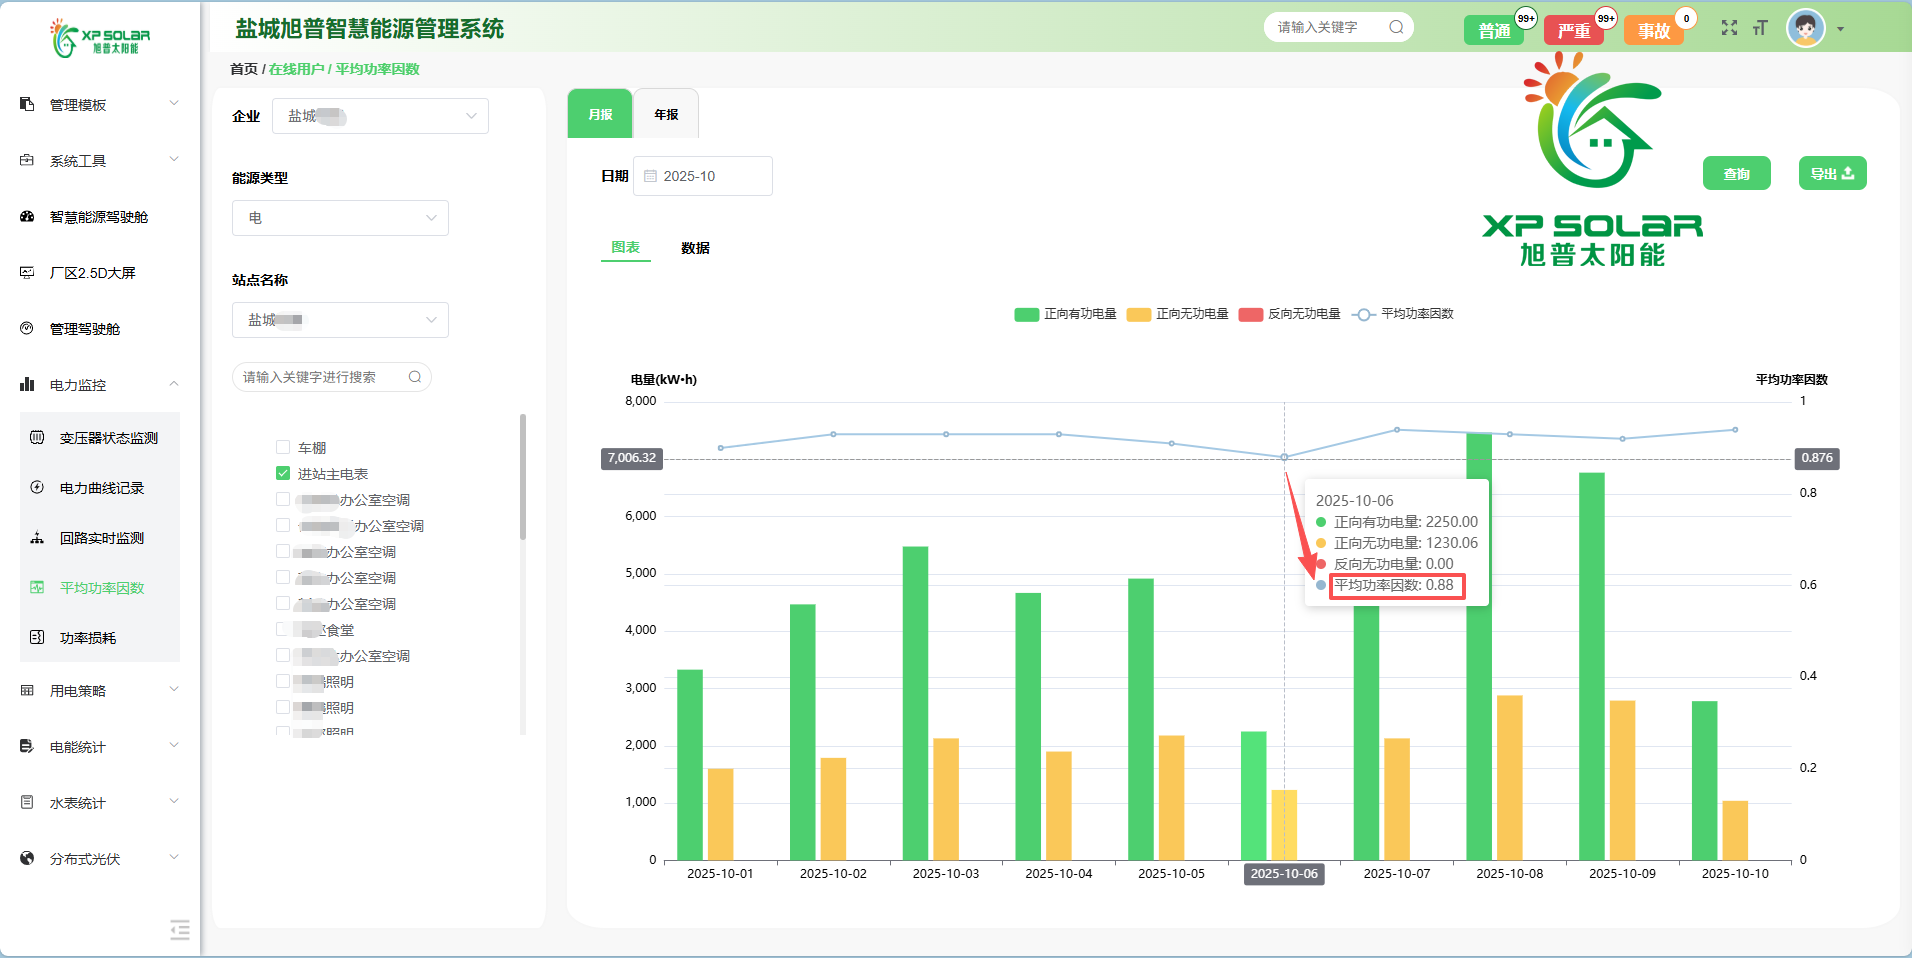The width and height of the screenshot is (1912, 958).
Task: Click the 查询 button
Action: [x=1736, y=174]
